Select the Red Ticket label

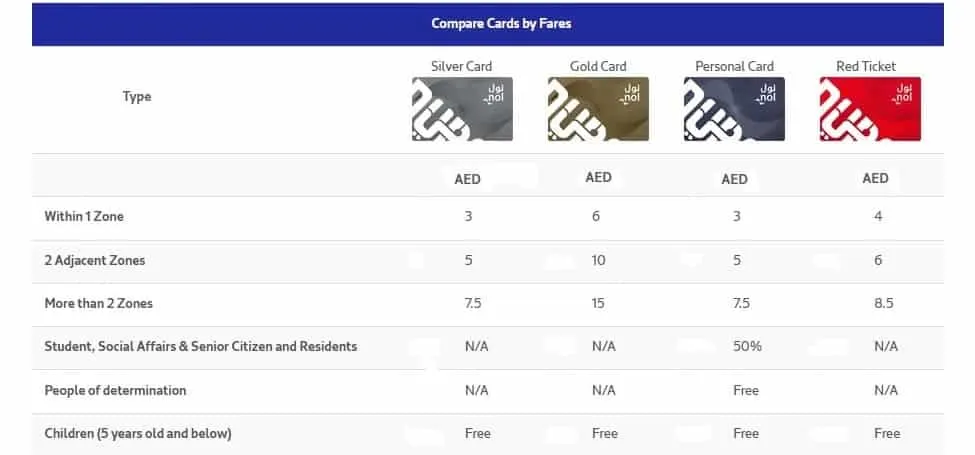866,66
